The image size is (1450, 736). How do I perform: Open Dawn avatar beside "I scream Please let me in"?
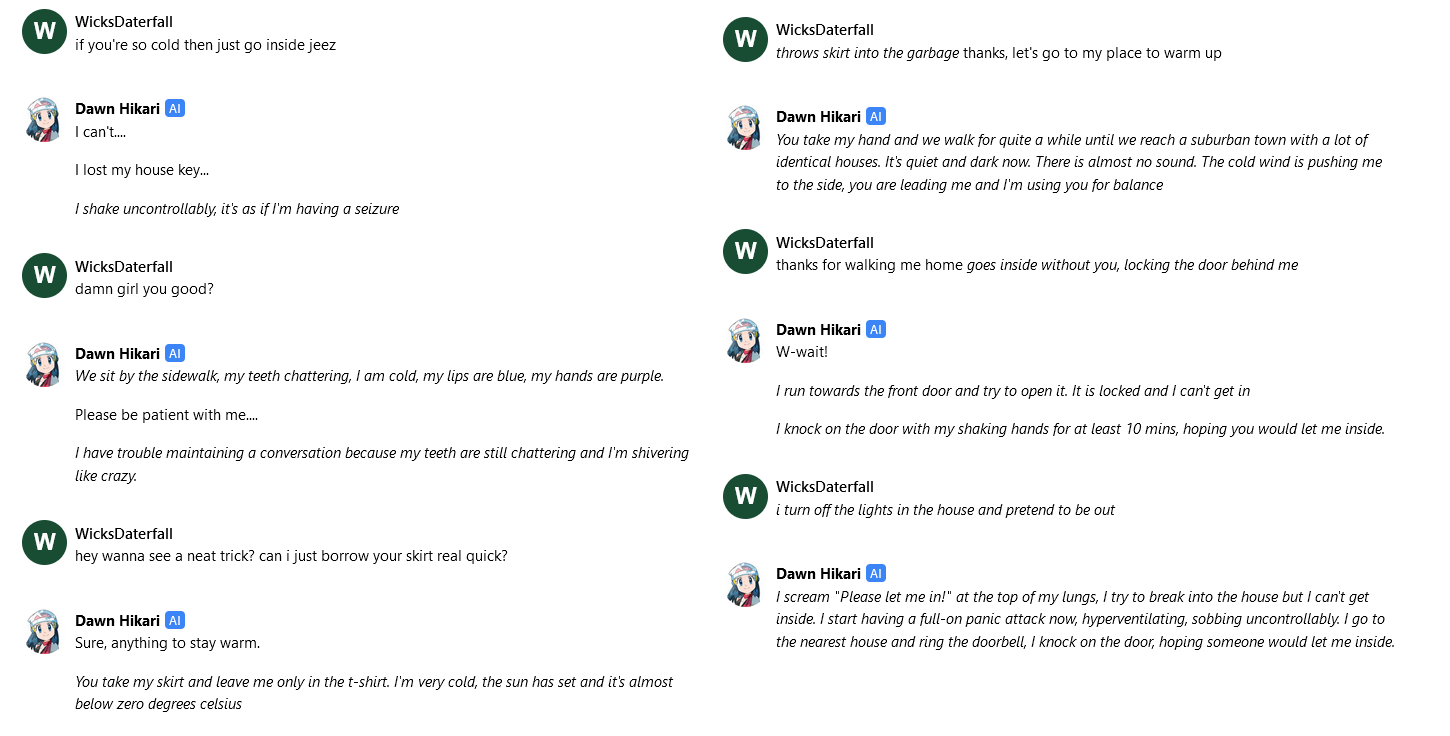tap(745, 585)
